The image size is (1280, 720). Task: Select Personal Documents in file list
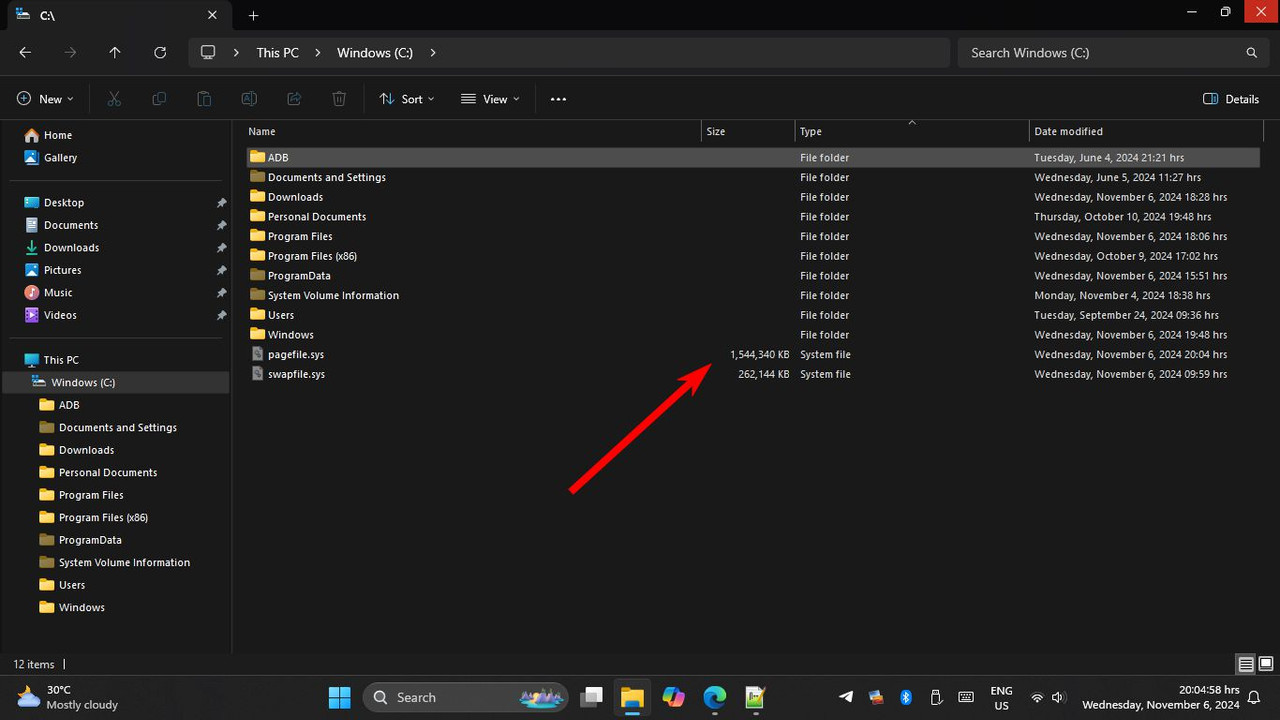(752, 217)
